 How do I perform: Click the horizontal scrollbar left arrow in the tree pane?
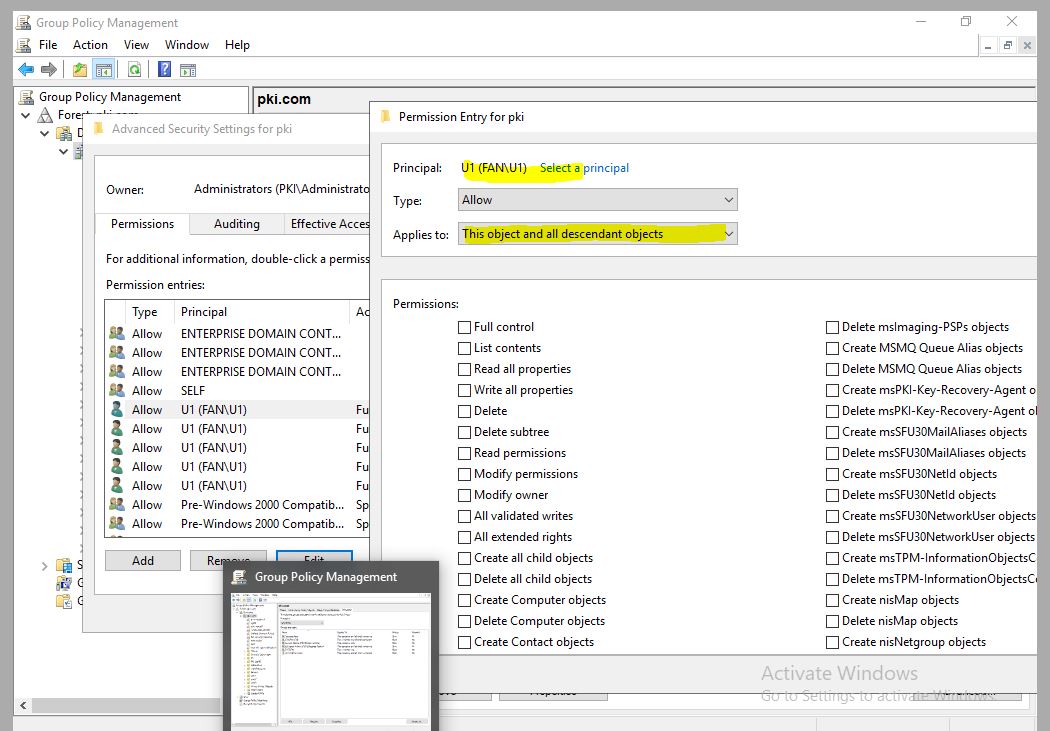click(x=23, y=706)
